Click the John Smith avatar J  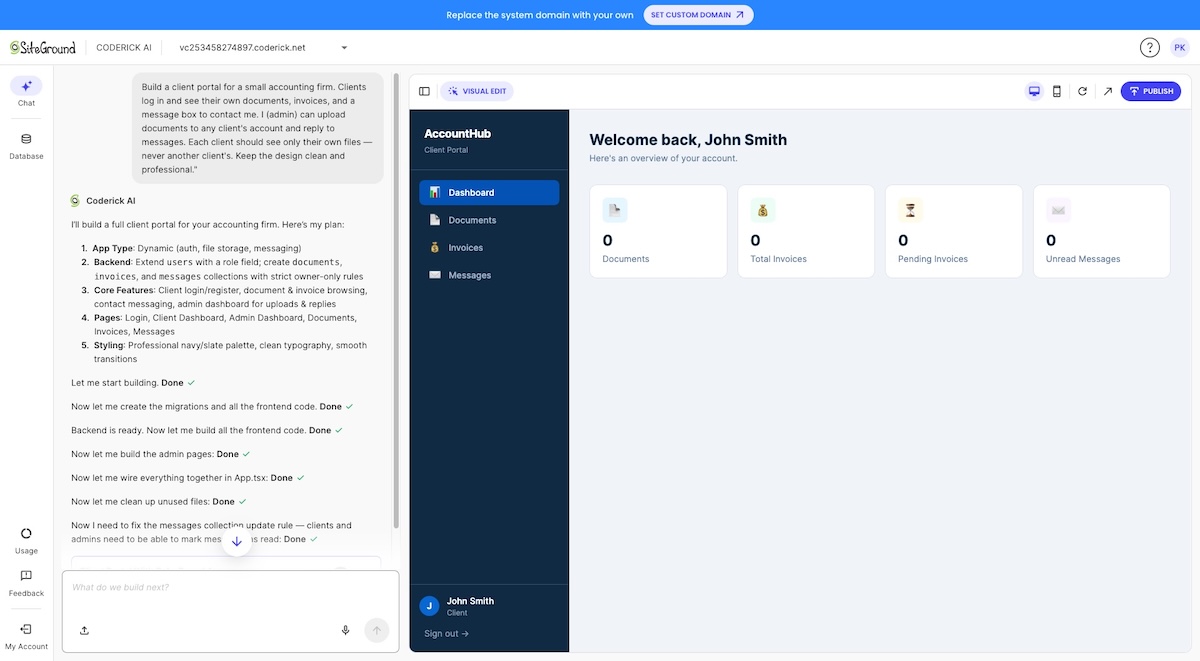(429, 605)
